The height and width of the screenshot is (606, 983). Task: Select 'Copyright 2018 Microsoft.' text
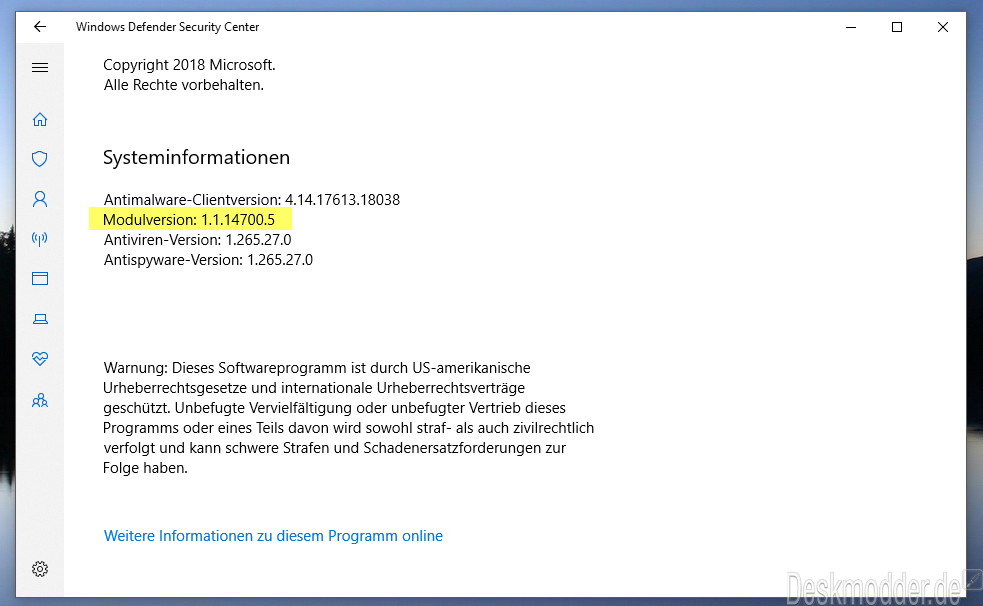tap(189, 65)
